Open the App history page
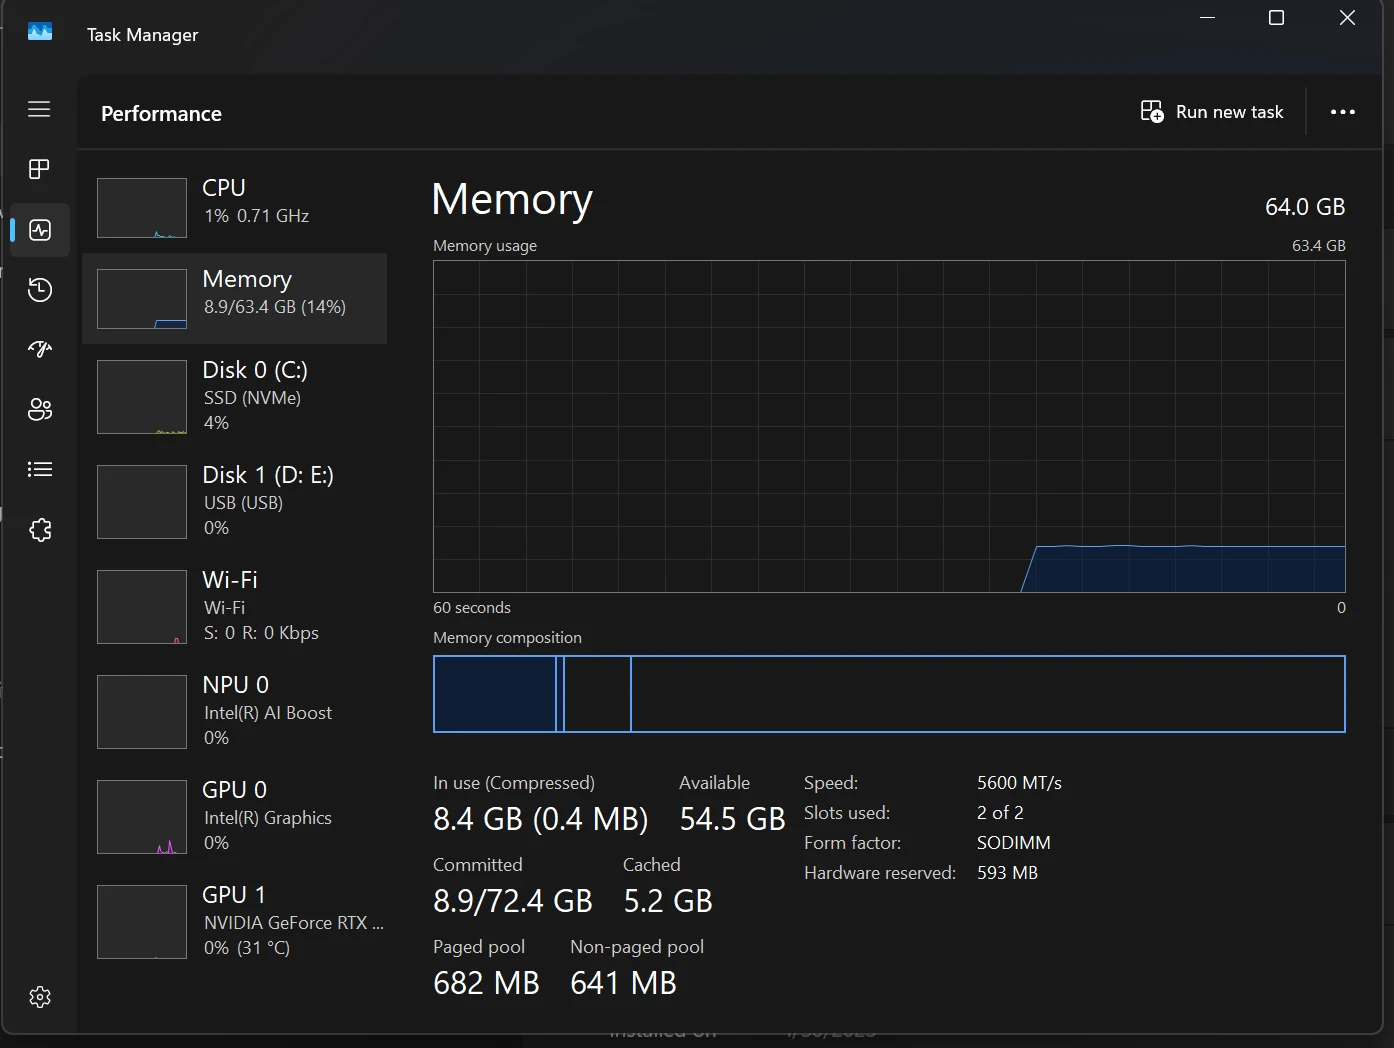 click(40, 290)
